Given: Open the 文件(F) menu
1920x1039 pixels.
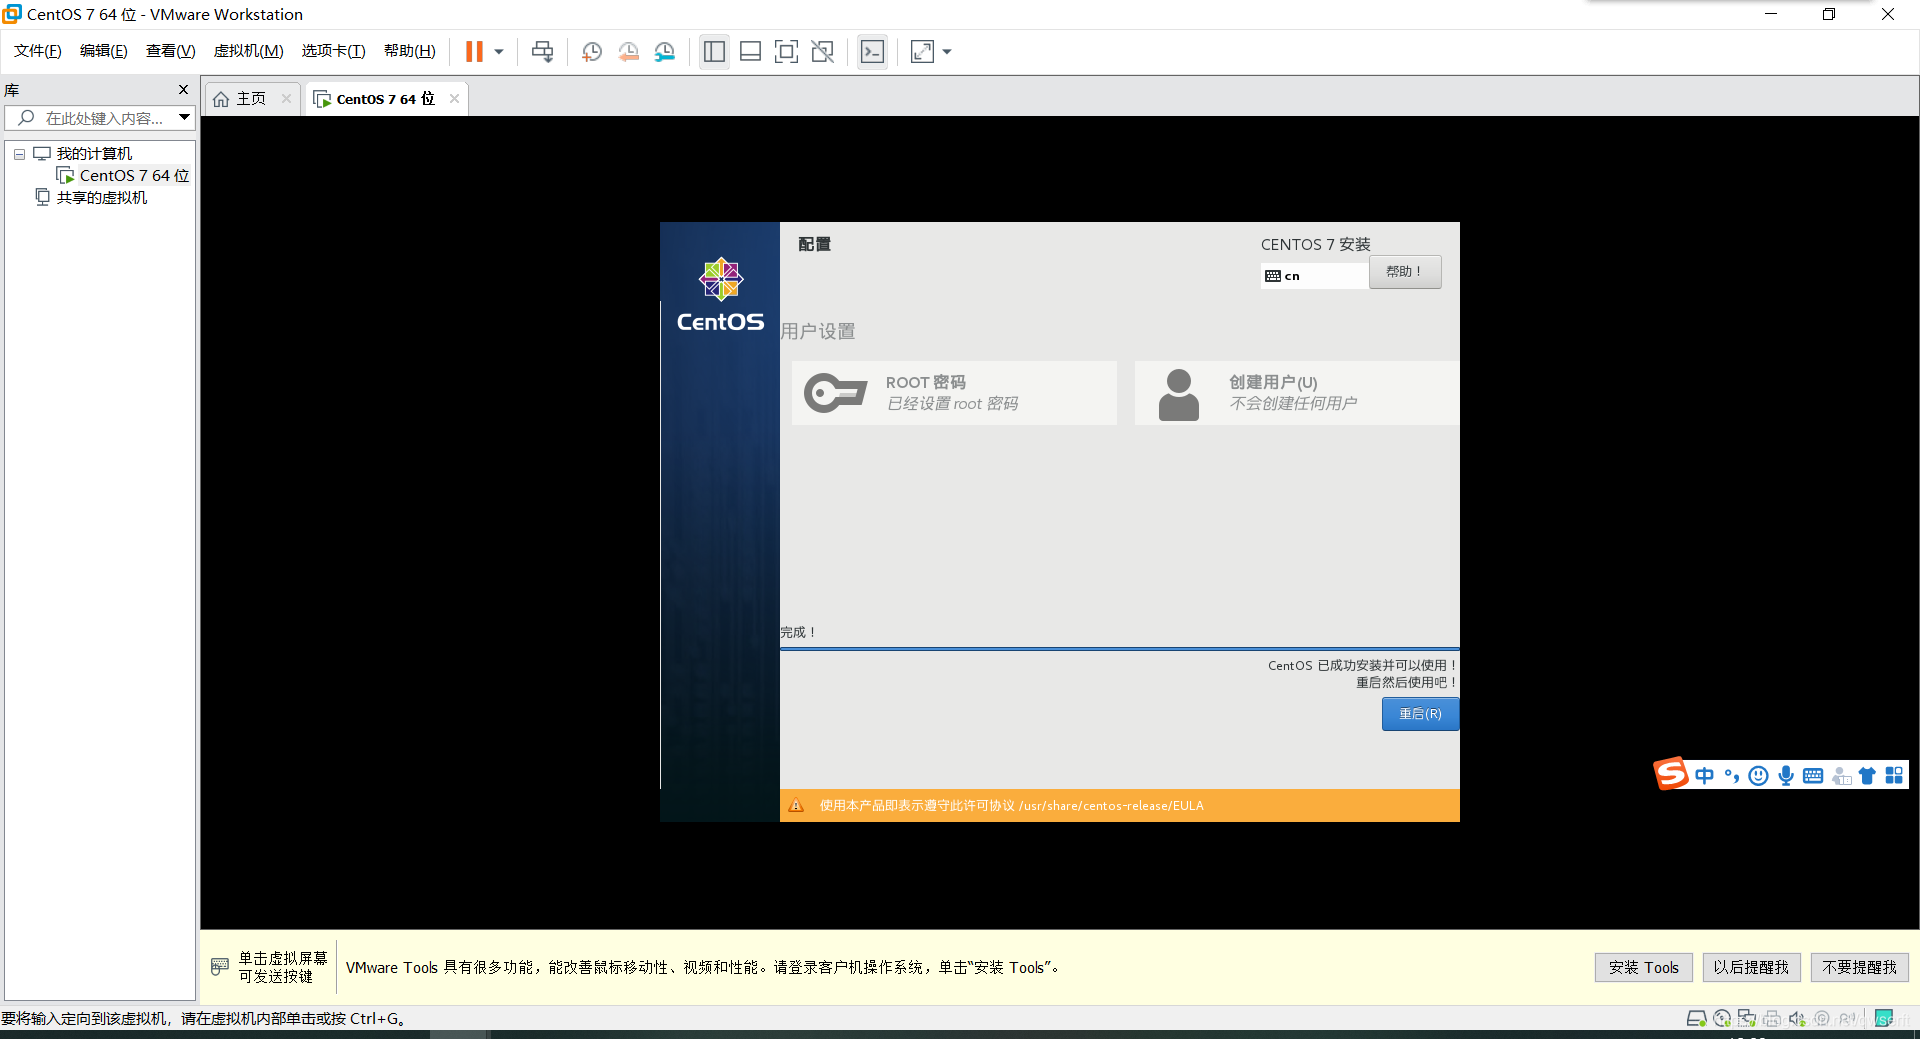Looking at the screenshot, I should (38, 51).
